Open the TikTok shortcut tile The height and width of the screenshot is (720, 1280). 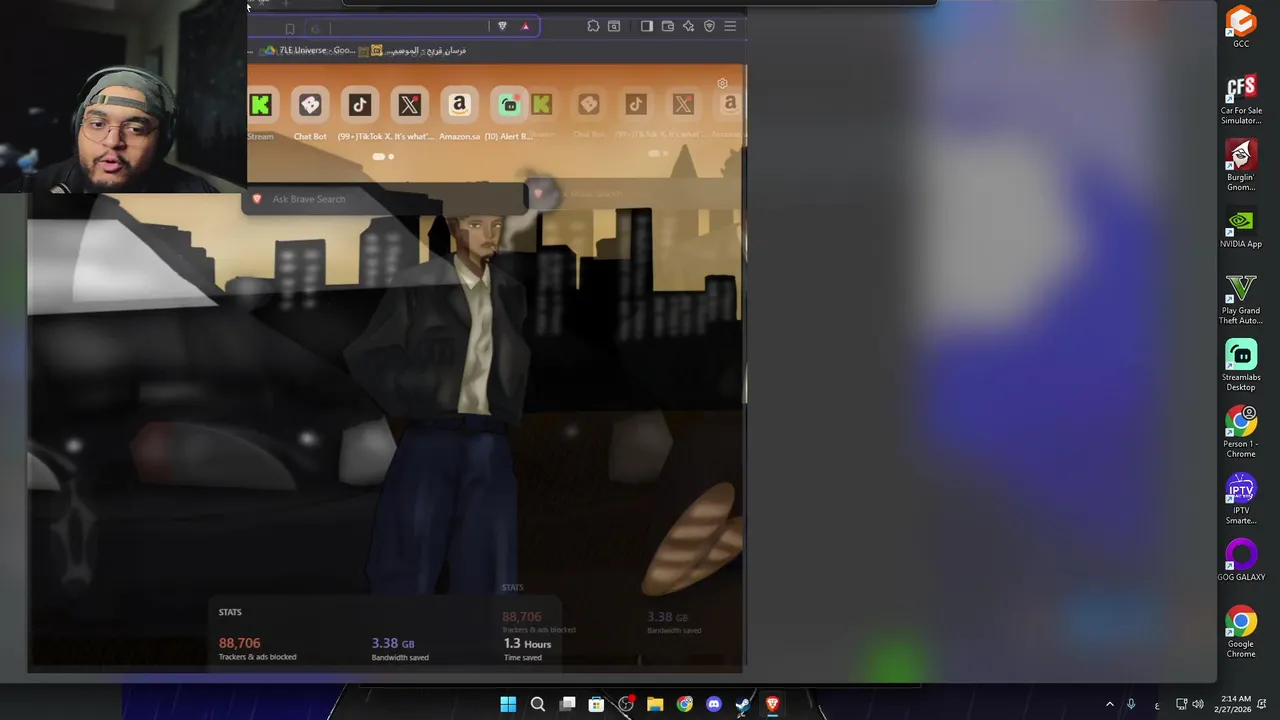[360, 105]
